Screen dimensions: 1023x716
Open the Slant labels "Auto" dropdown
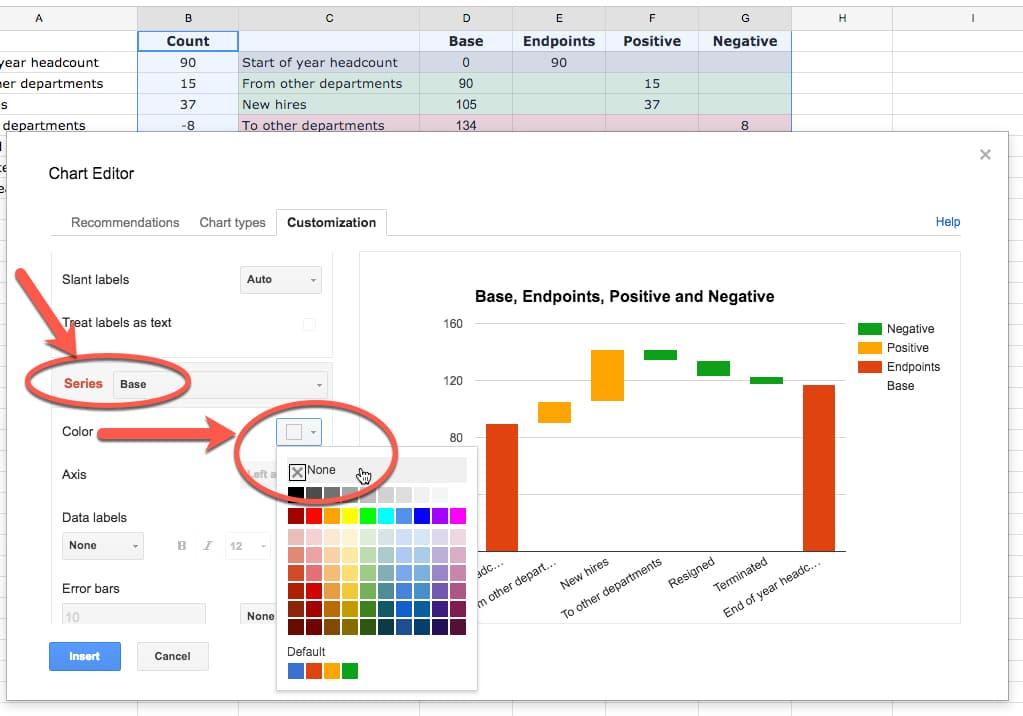coord(280,280)
